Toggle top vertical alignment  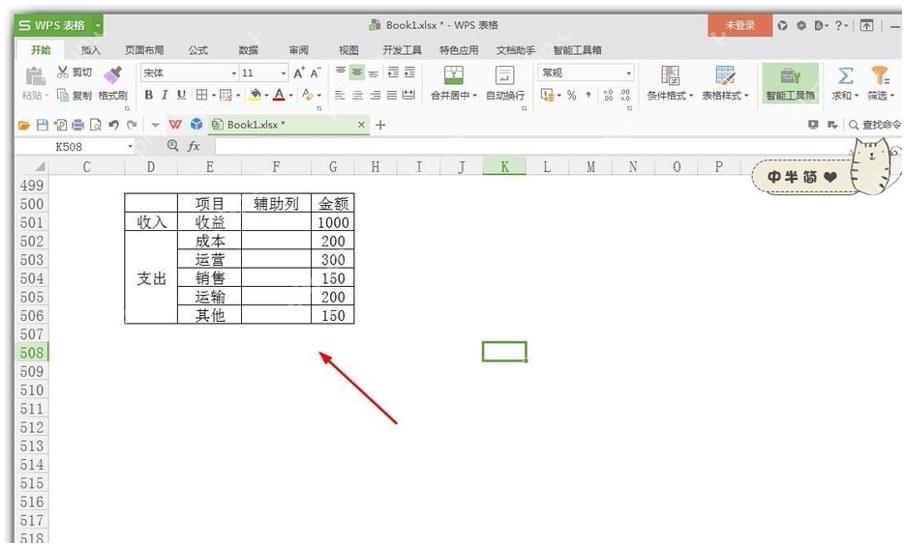(x=341, y=72)
